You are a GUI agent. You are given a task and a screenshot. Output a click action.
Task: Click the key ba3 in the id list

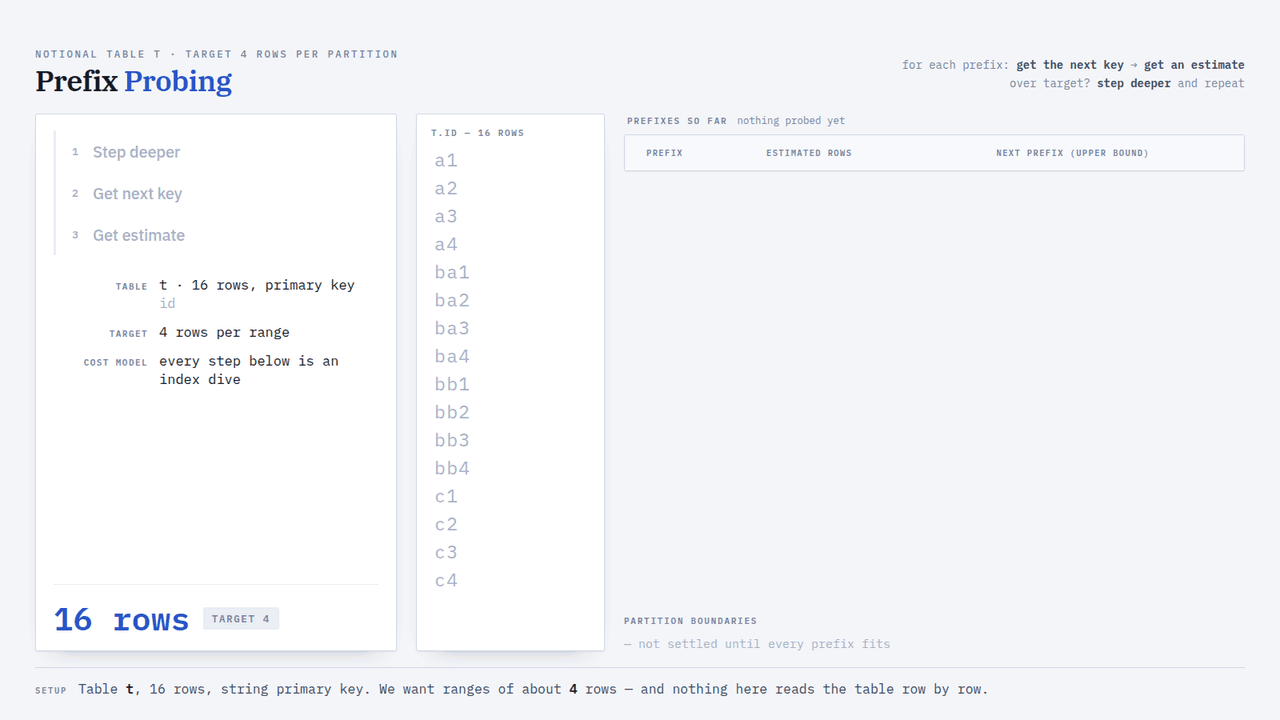click(452, 328)
